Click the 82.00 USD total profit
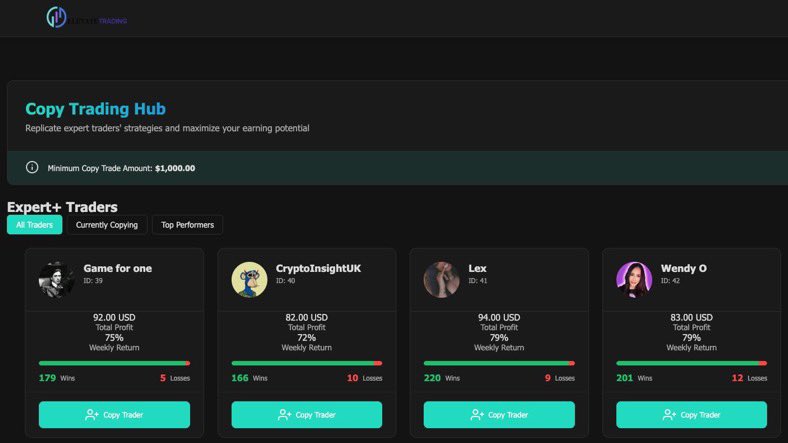 pos(307,317)
